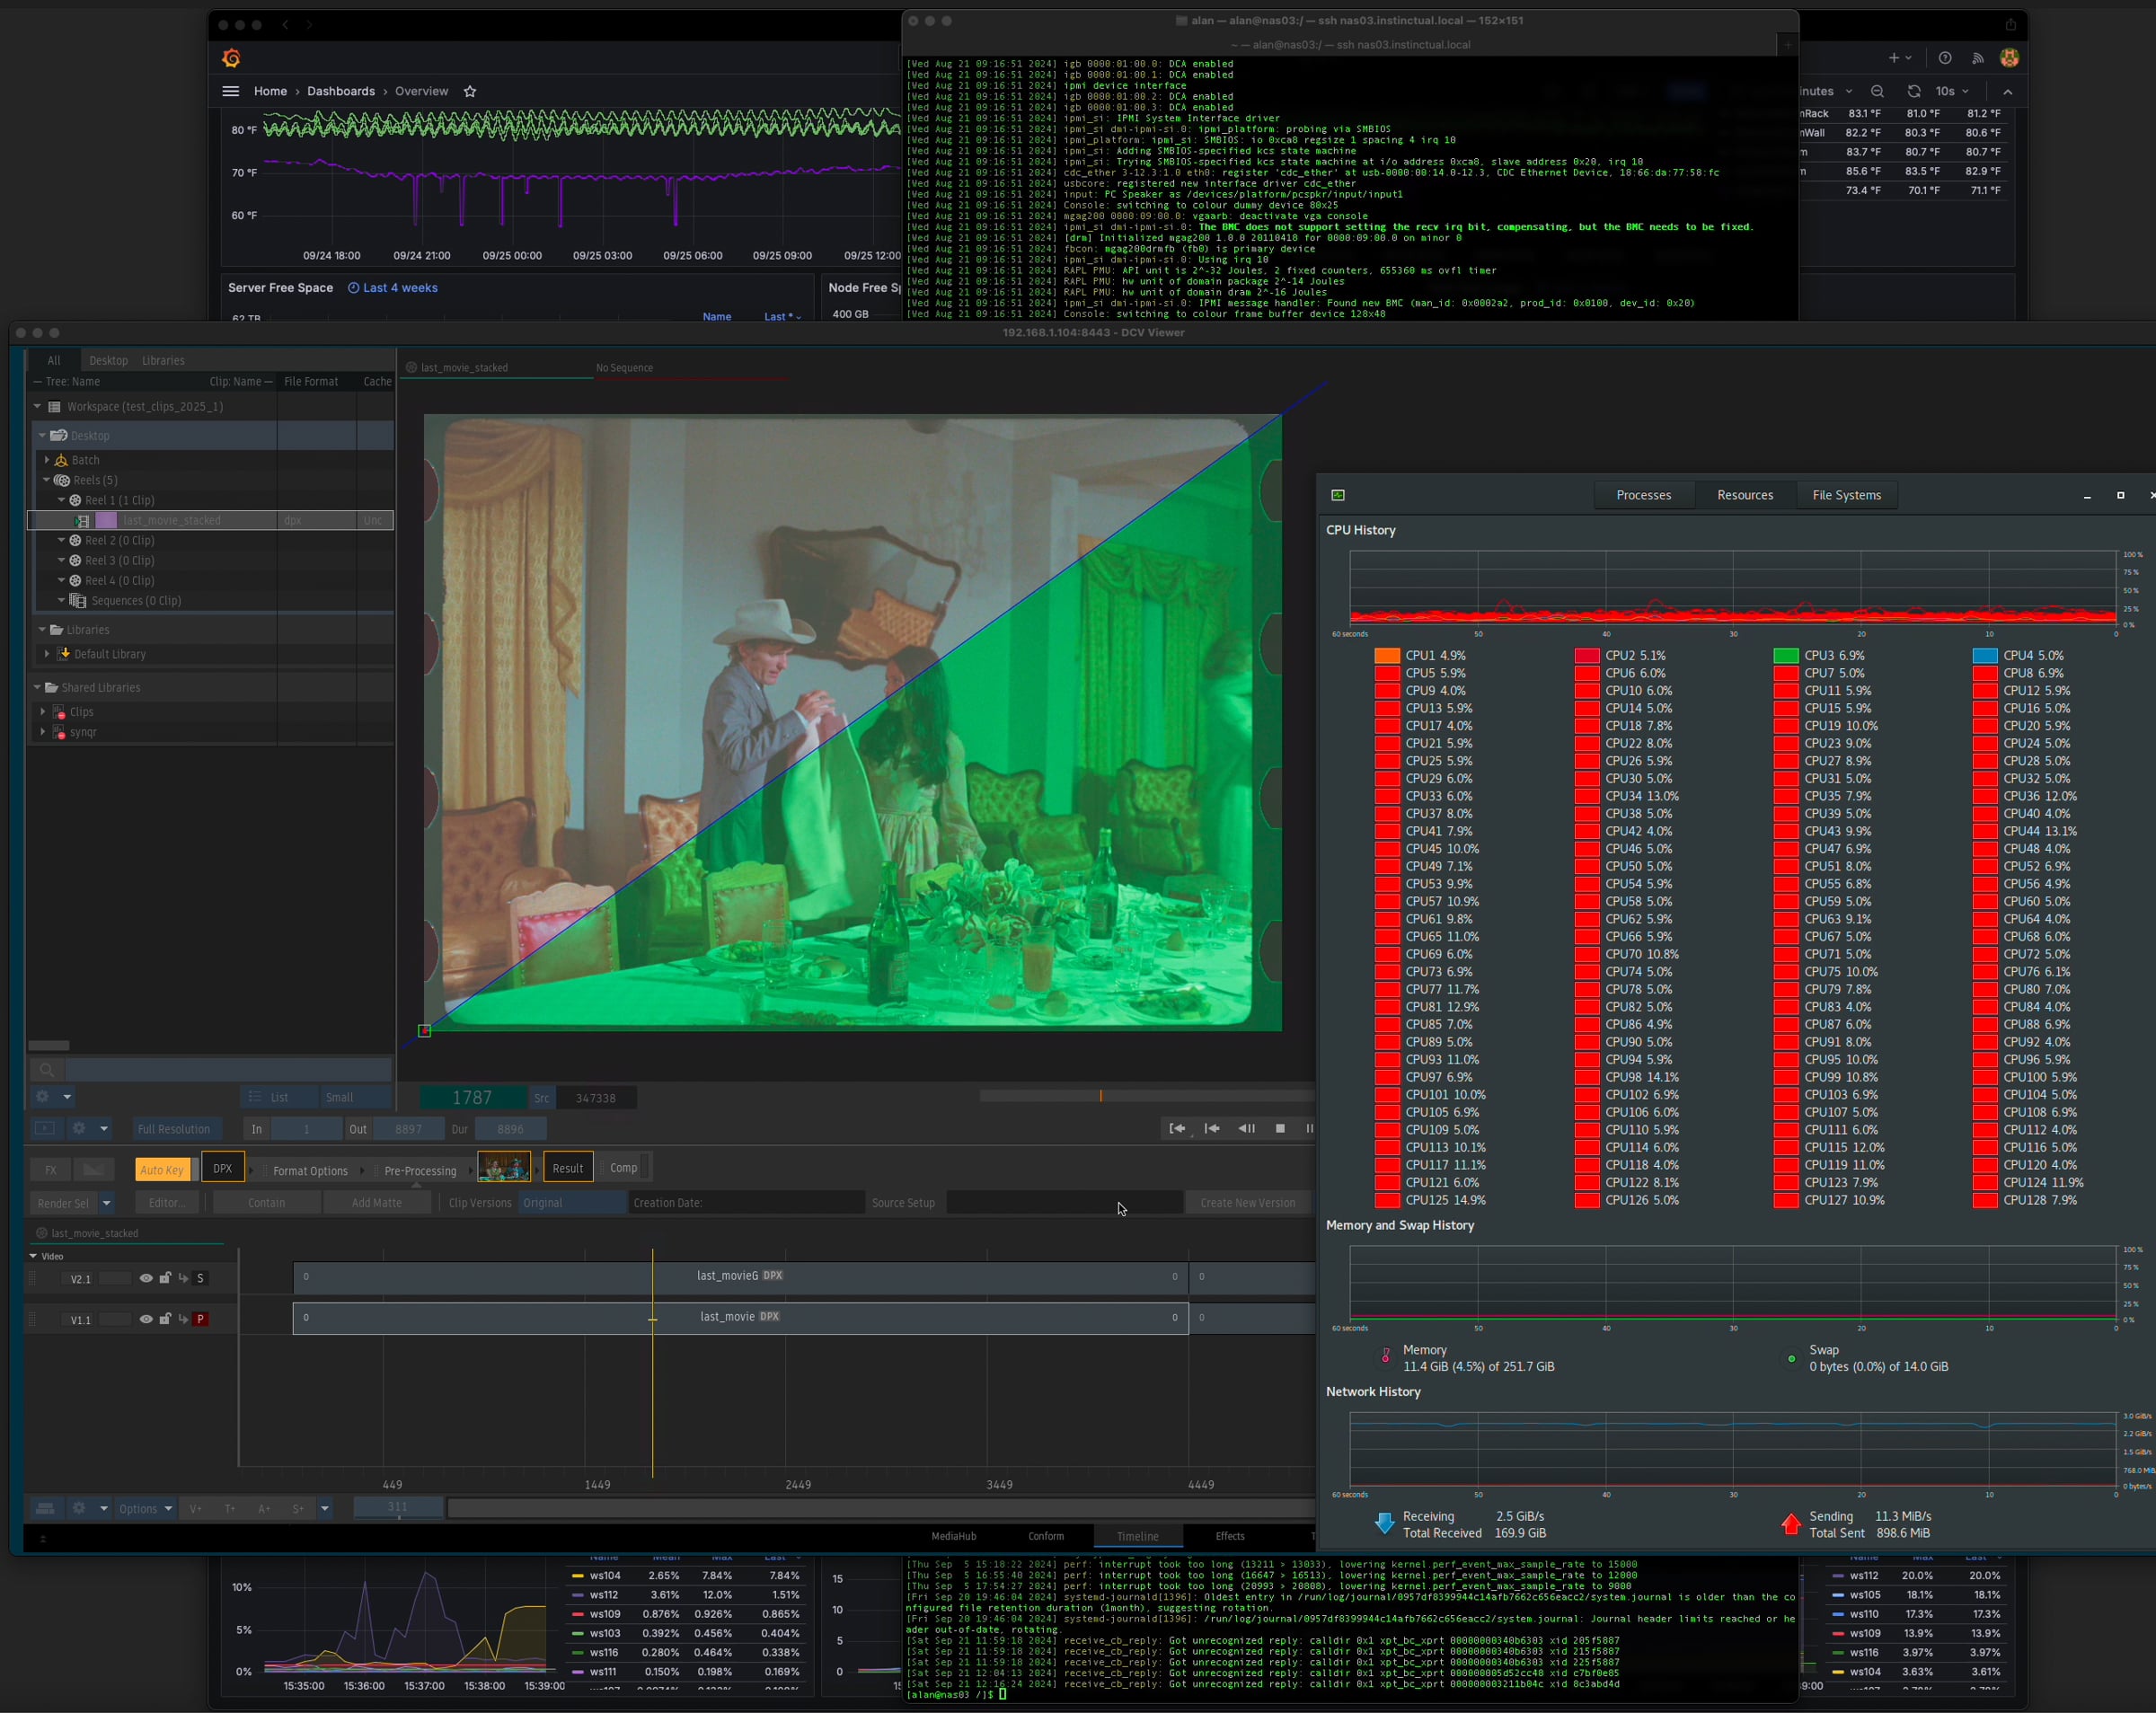Open the Grafana help icon
Viewport: 2156px width, 1713px height.
1945,58
